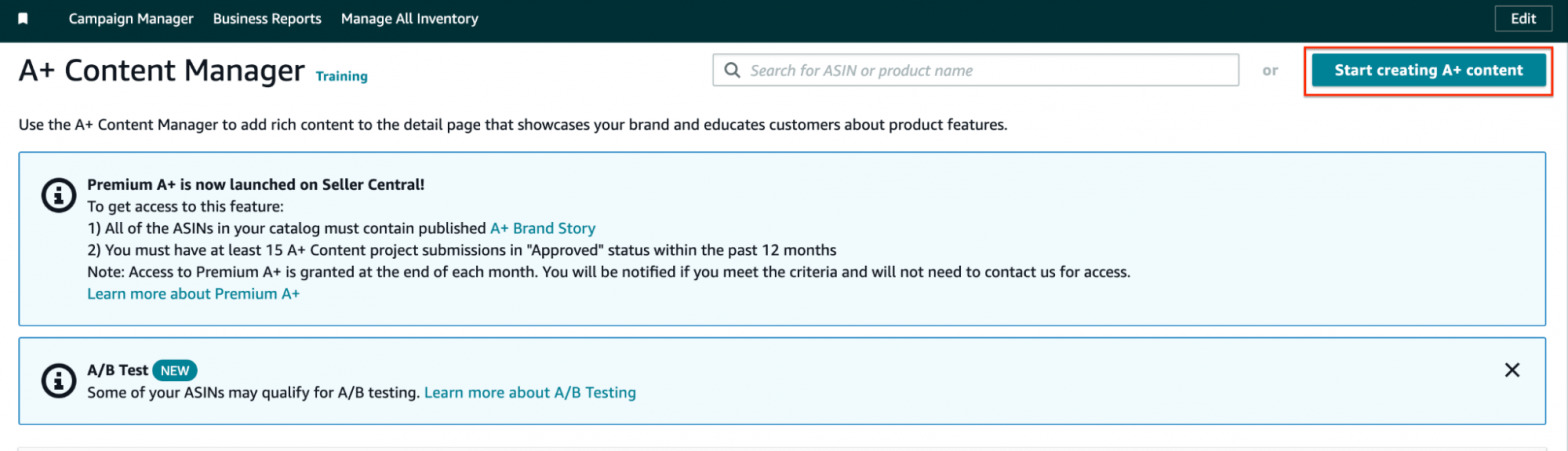This screenshot has width=1568, height=451.
Task: Open the Training link beside the page title
Action: pos(342,76)
